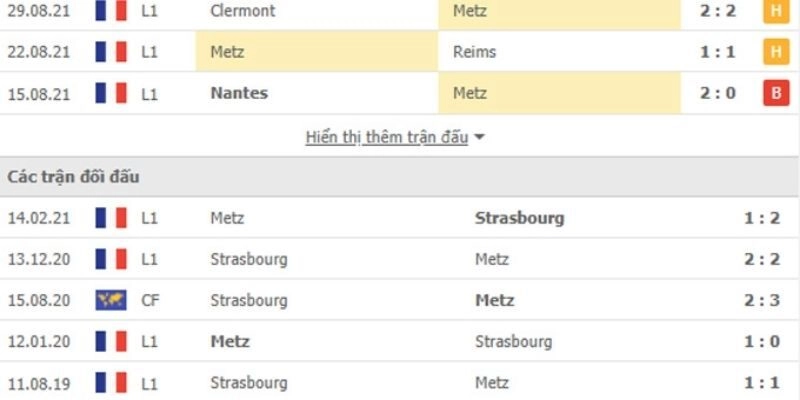The image size is (800, 400).
Task: Click French flag icon for 29.08.21 match
Action: [111, 11]
